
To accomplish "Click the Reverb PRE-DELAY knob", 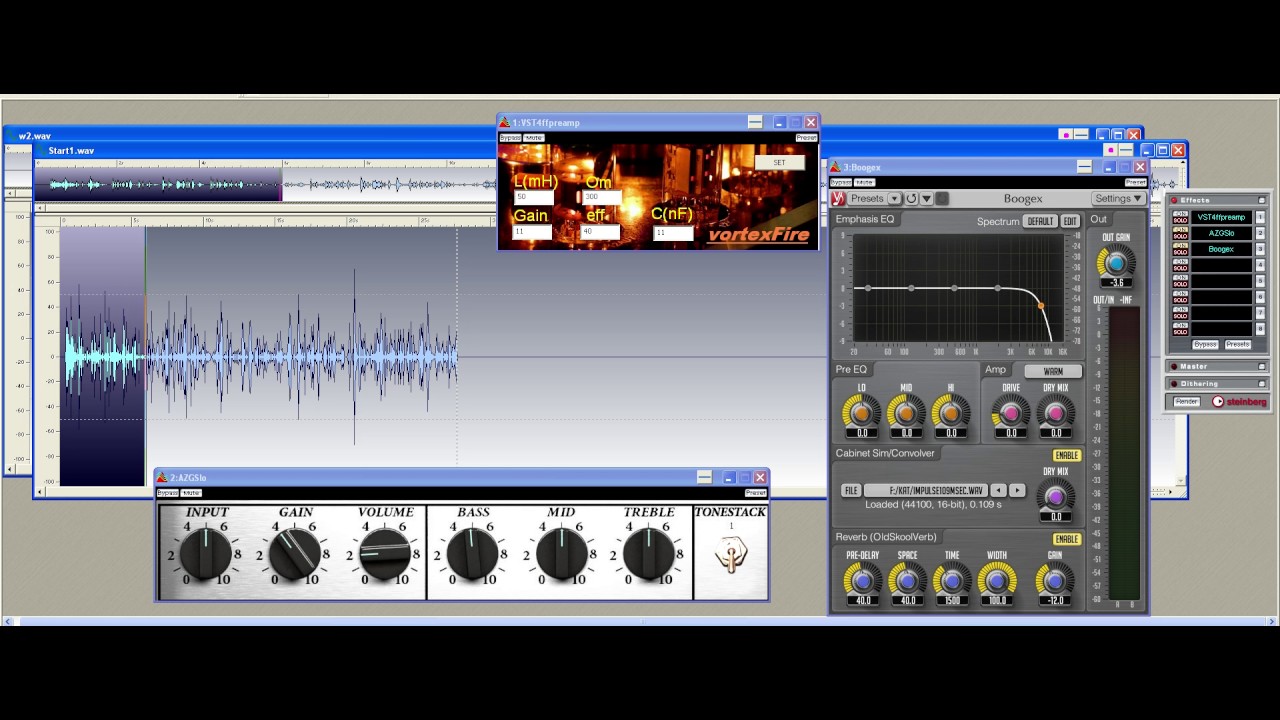I will (x=862, y=579).
